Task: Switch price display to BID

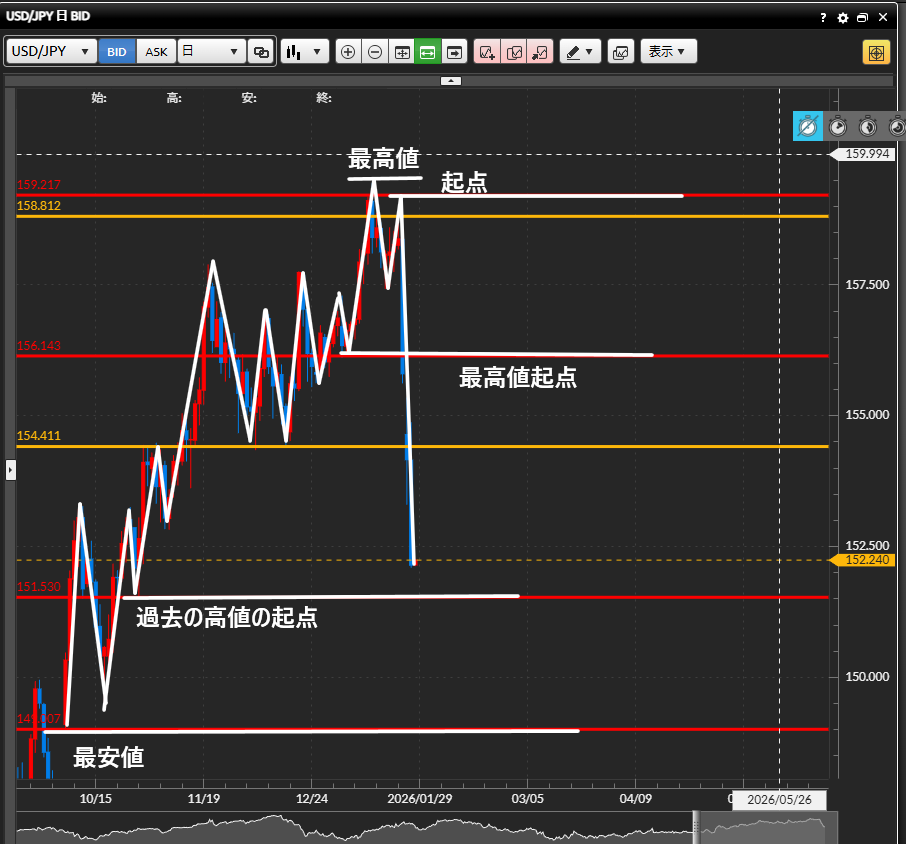Action: [x=117, y=52]
